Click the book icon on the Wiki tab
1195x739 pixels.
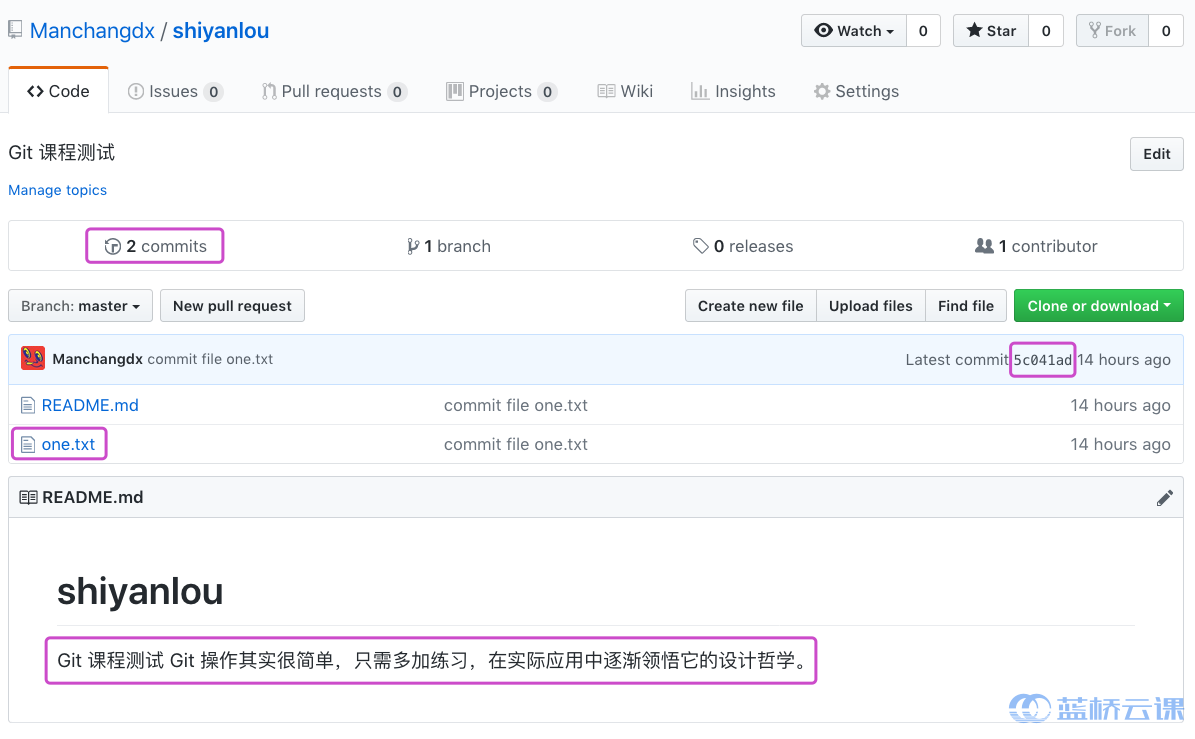tap(607, 91)
